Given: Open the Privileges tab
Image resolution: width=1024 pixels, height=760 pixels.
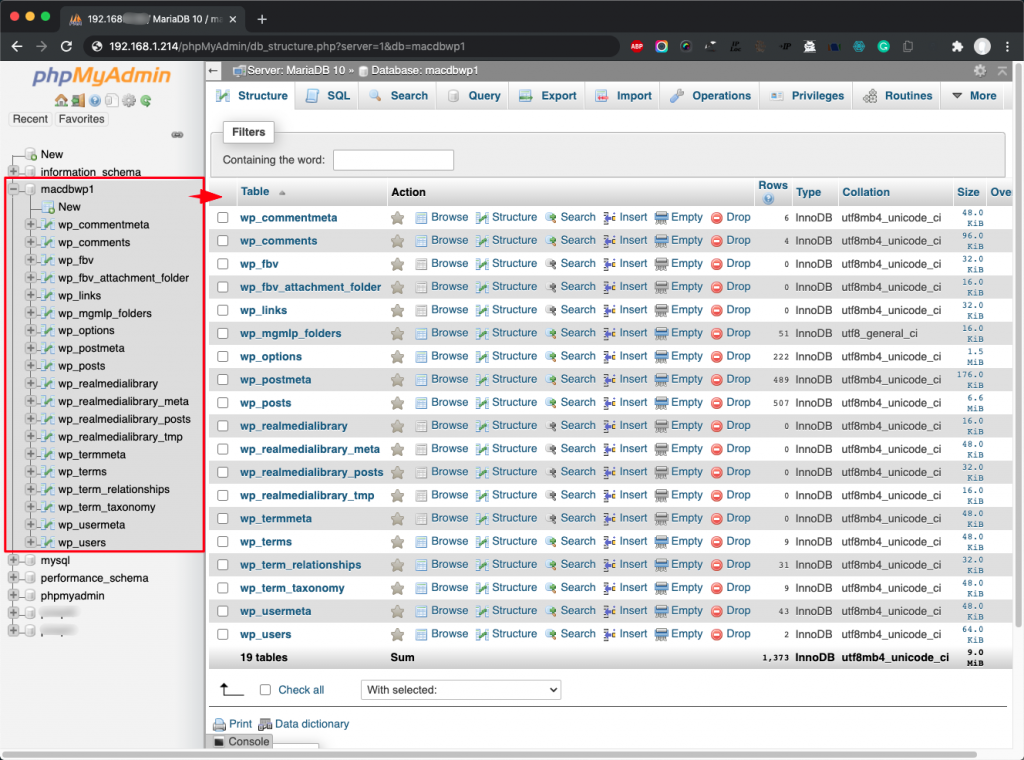Looking at the screenshot, I should click(x=807, y=96).
